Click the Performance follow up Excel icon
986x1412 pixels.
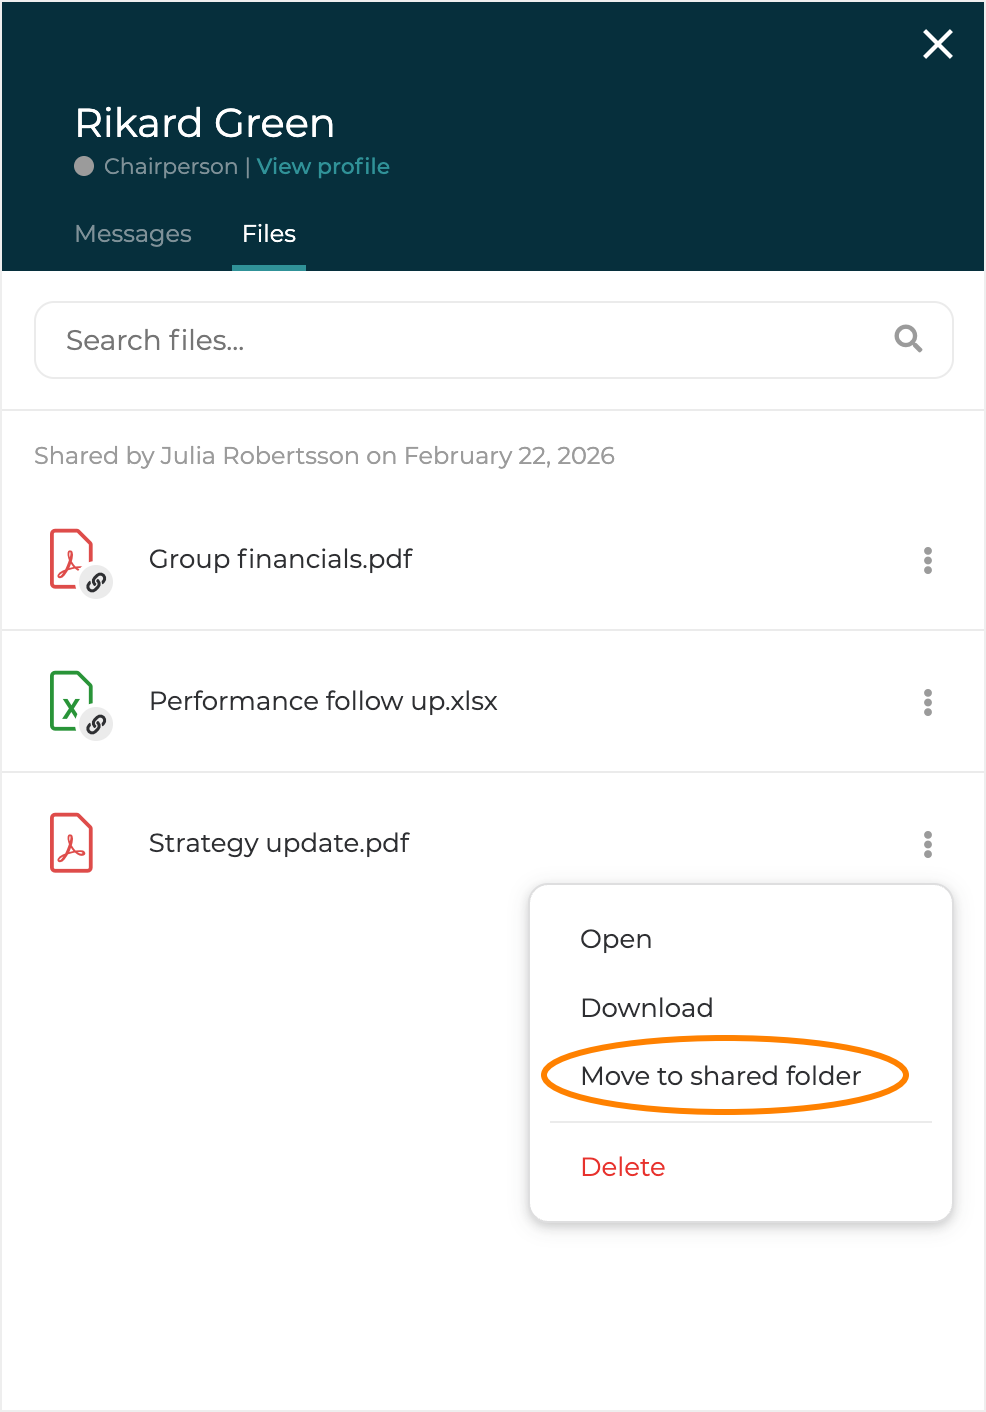point(70,699)
